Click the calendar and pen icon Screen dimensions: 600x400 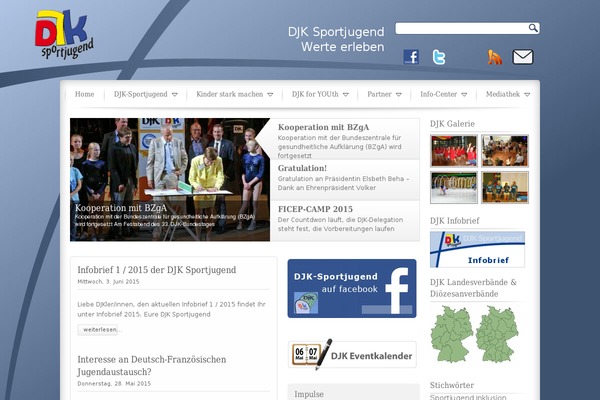312,354
